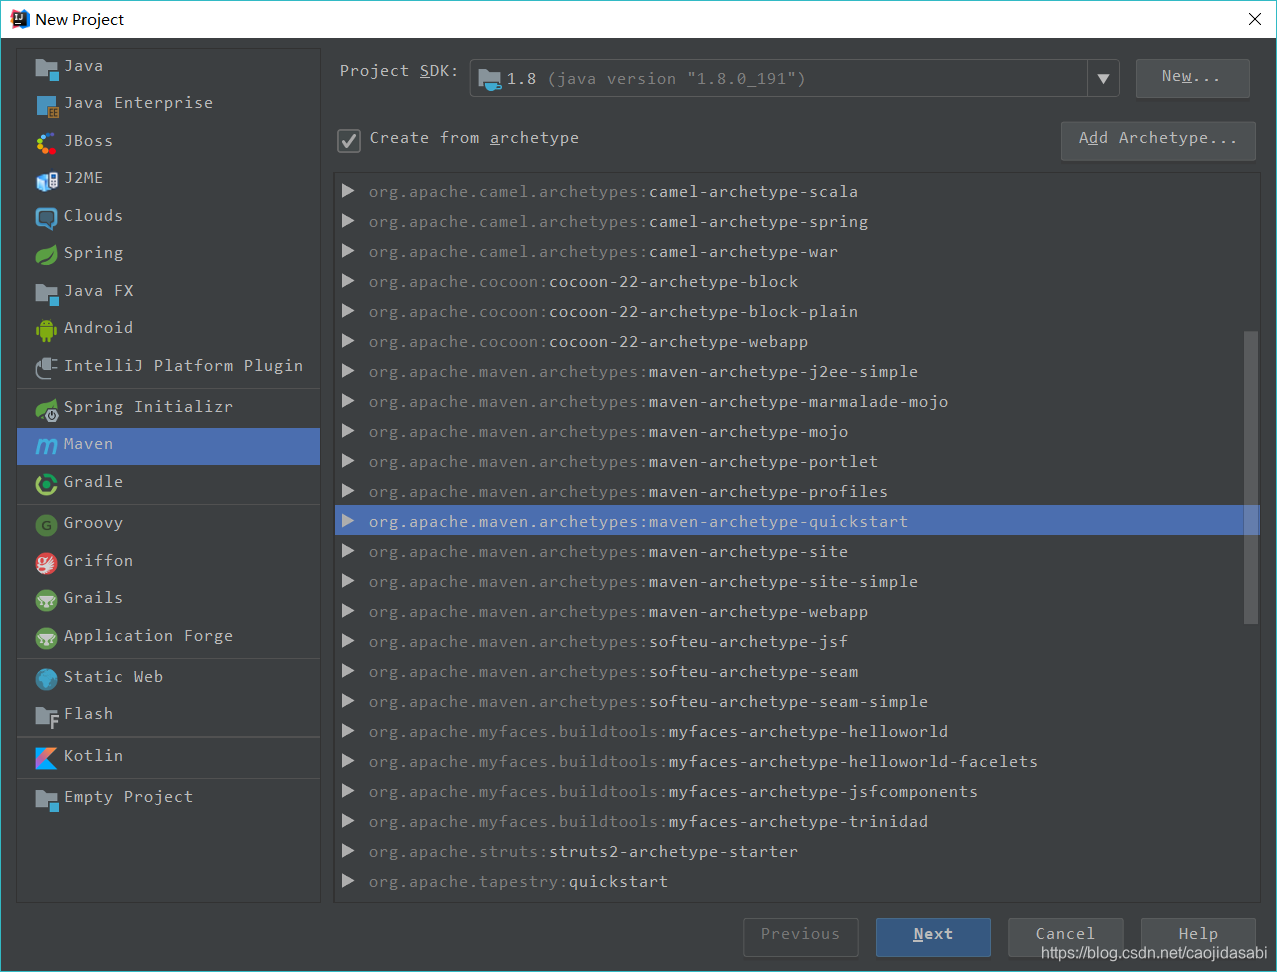The width and height of the screenshot is (1277, 972).
Task: Click the Static Web globe icon
Action: [x=47, y=679]
